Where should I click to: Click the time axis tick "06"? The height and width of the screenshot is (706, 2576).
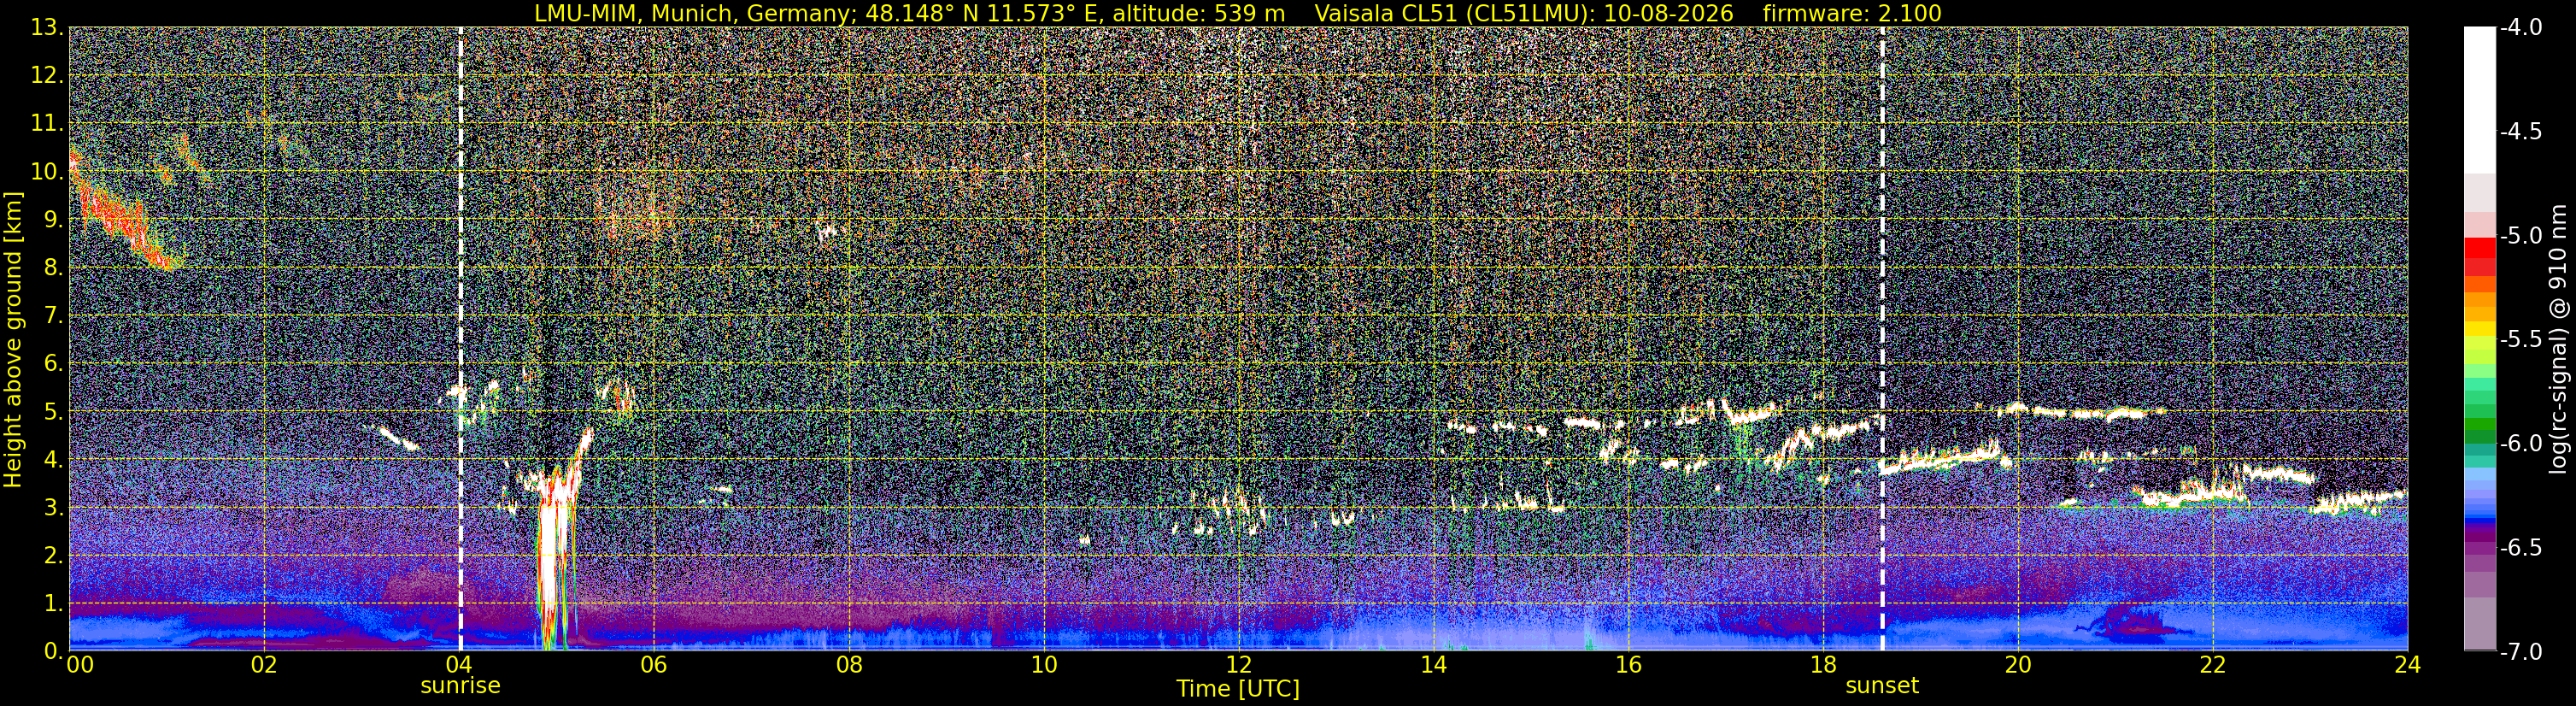point(653,665)
